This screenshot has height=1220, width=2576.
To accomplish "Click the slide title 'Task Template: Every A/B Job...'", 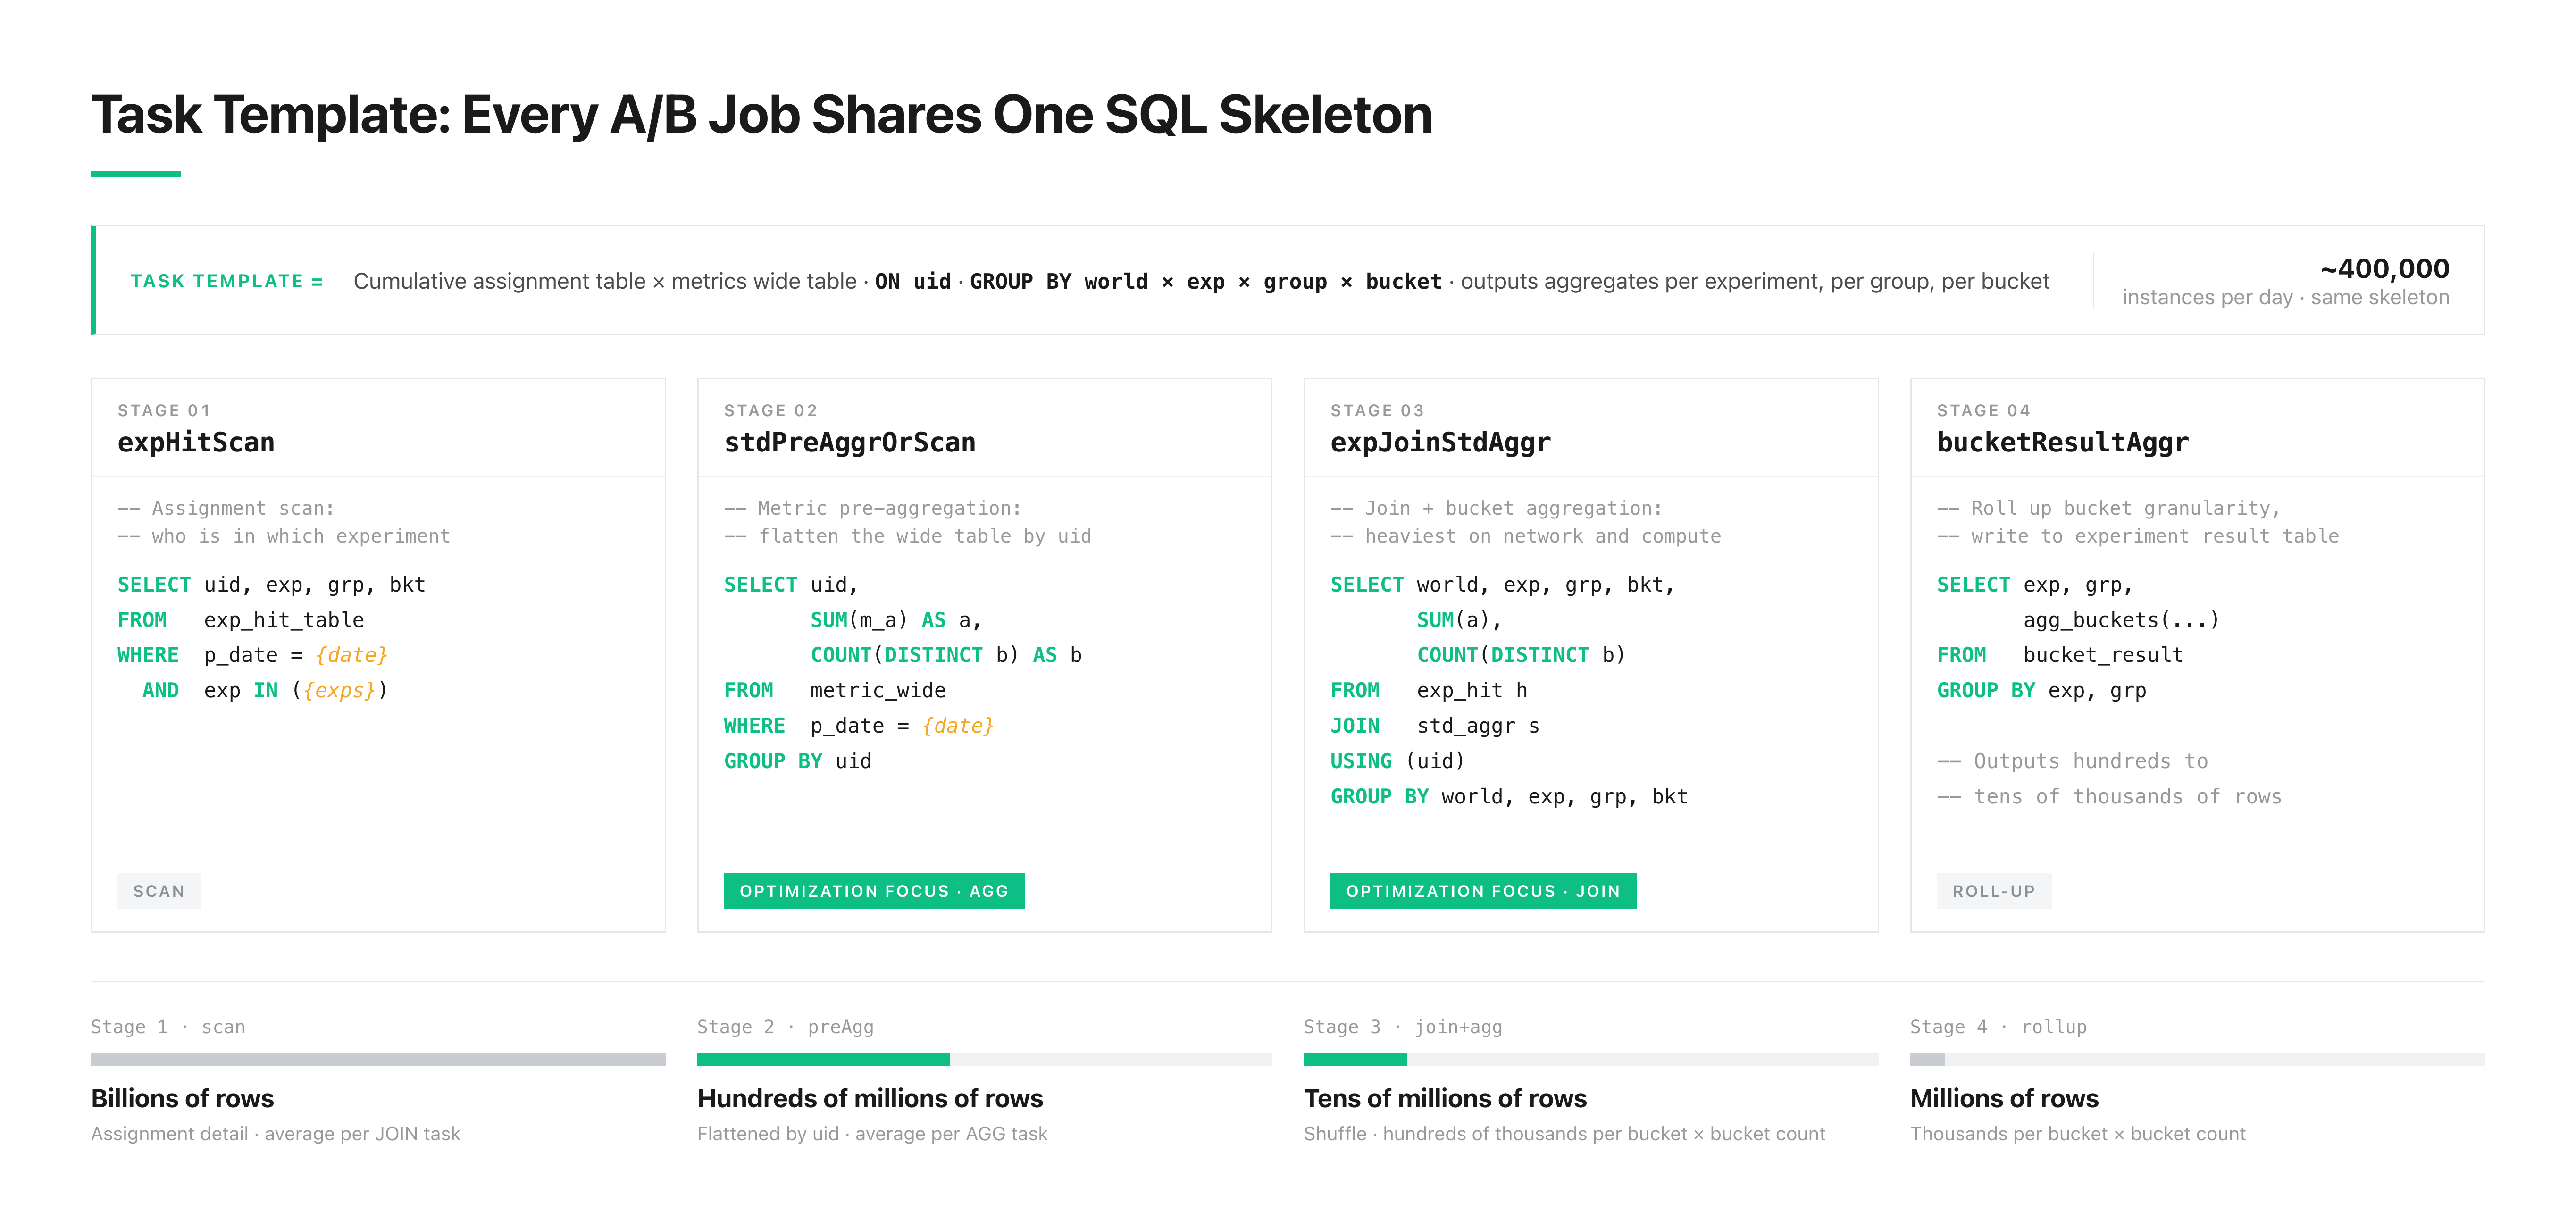I will (762, 115).
